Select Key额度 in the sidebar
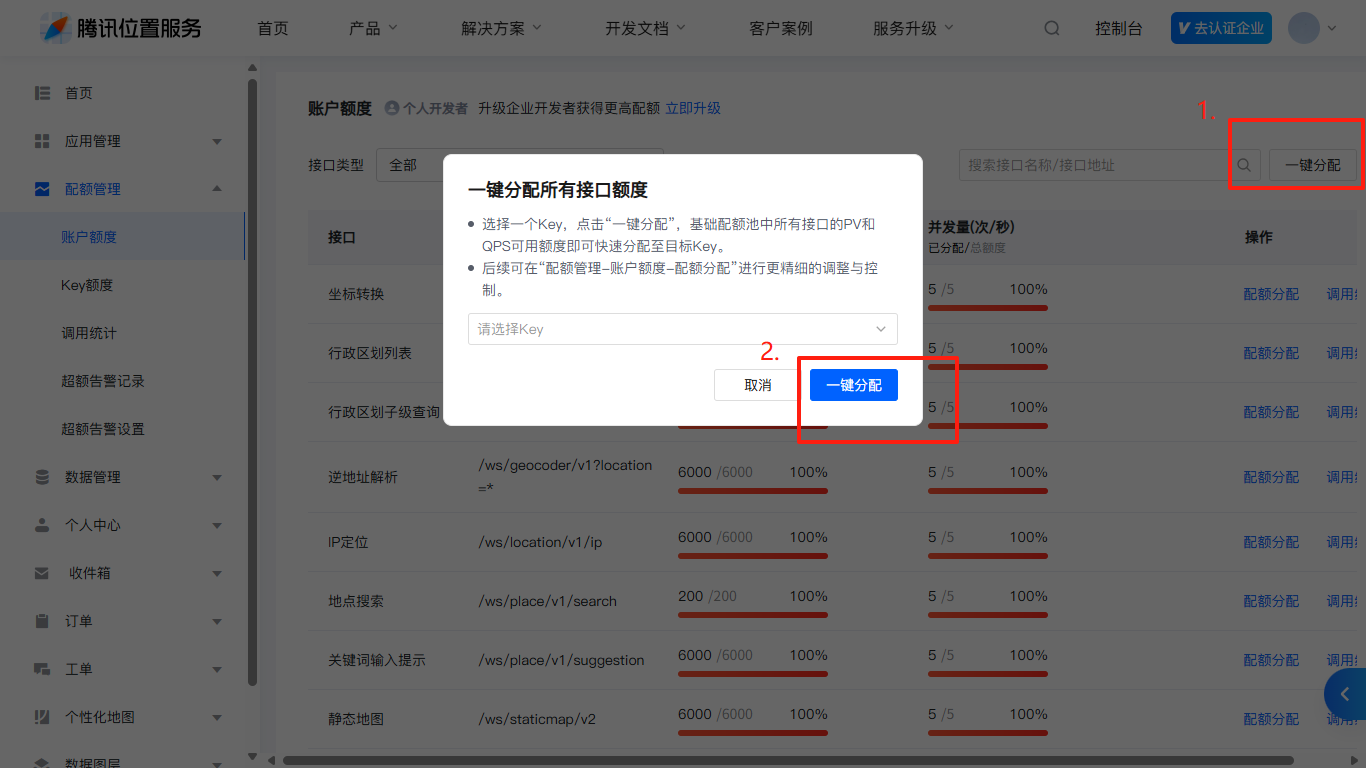Viewport: 1366px width, 768px height. (87, 285)
